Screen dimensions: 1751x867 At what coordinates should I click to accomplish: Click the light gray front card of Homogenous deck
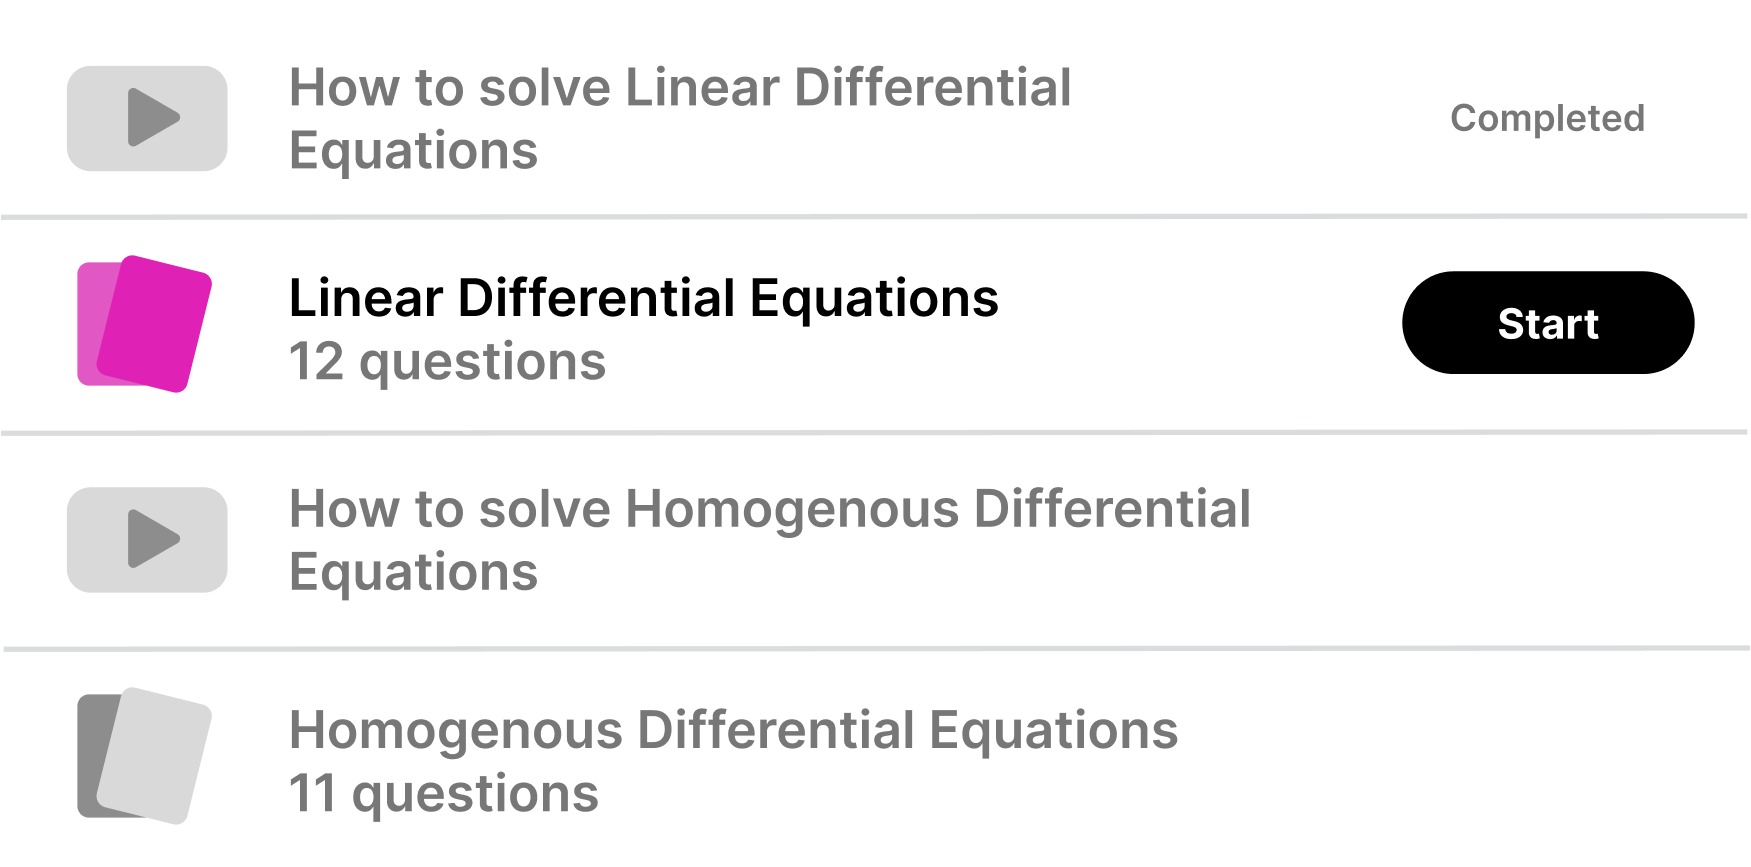point(155,755)
